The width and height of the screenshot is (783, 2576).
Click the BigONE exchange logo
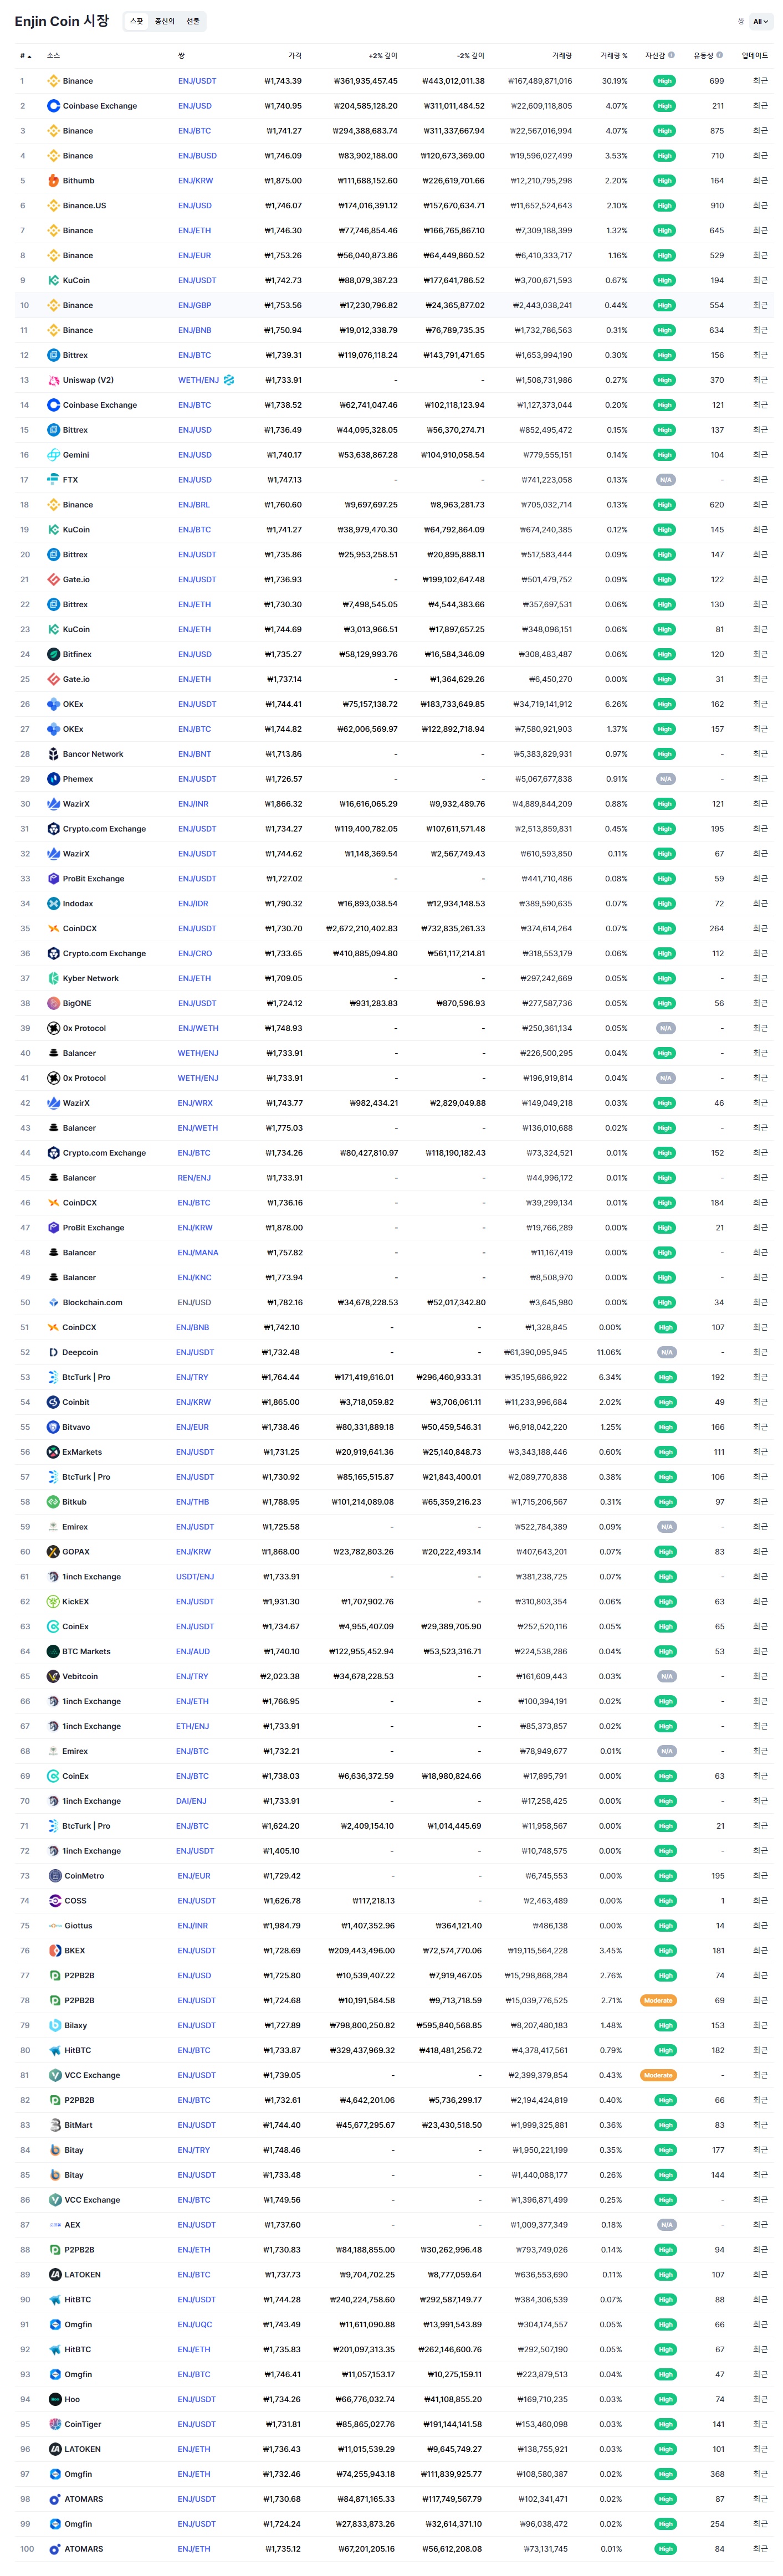53,1003
